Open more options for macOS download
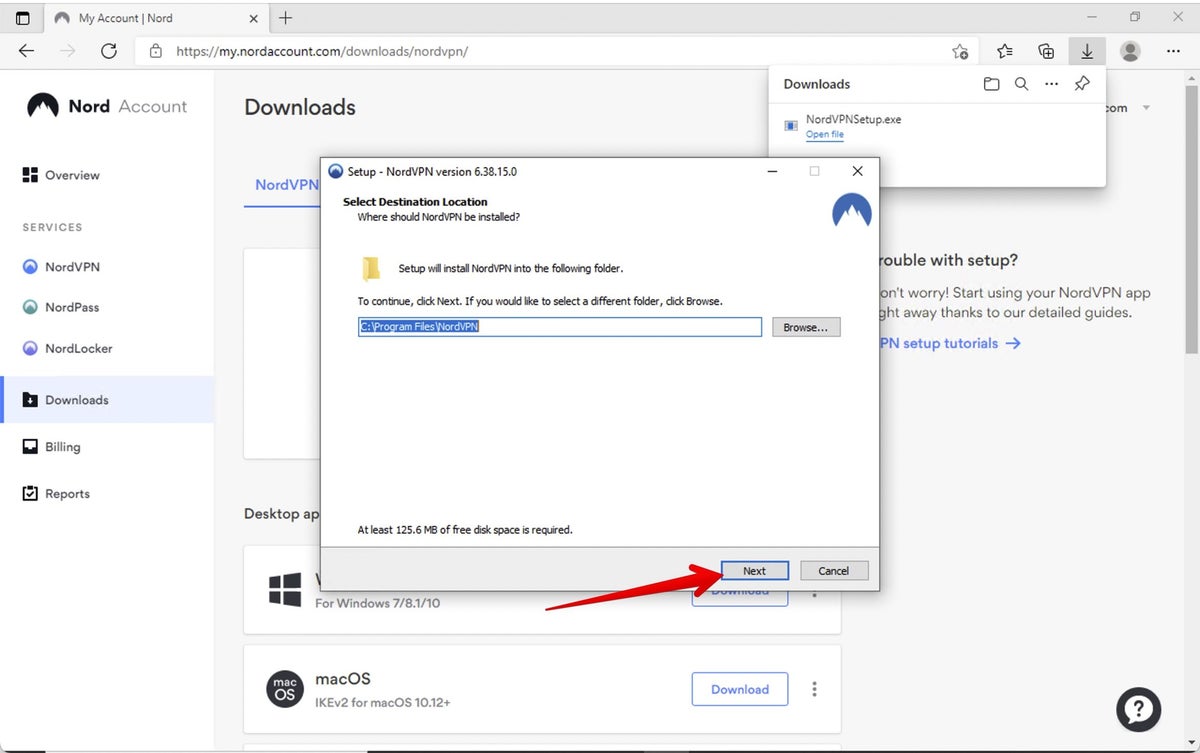Viewport: 1200px width, 753px height. 815,689
